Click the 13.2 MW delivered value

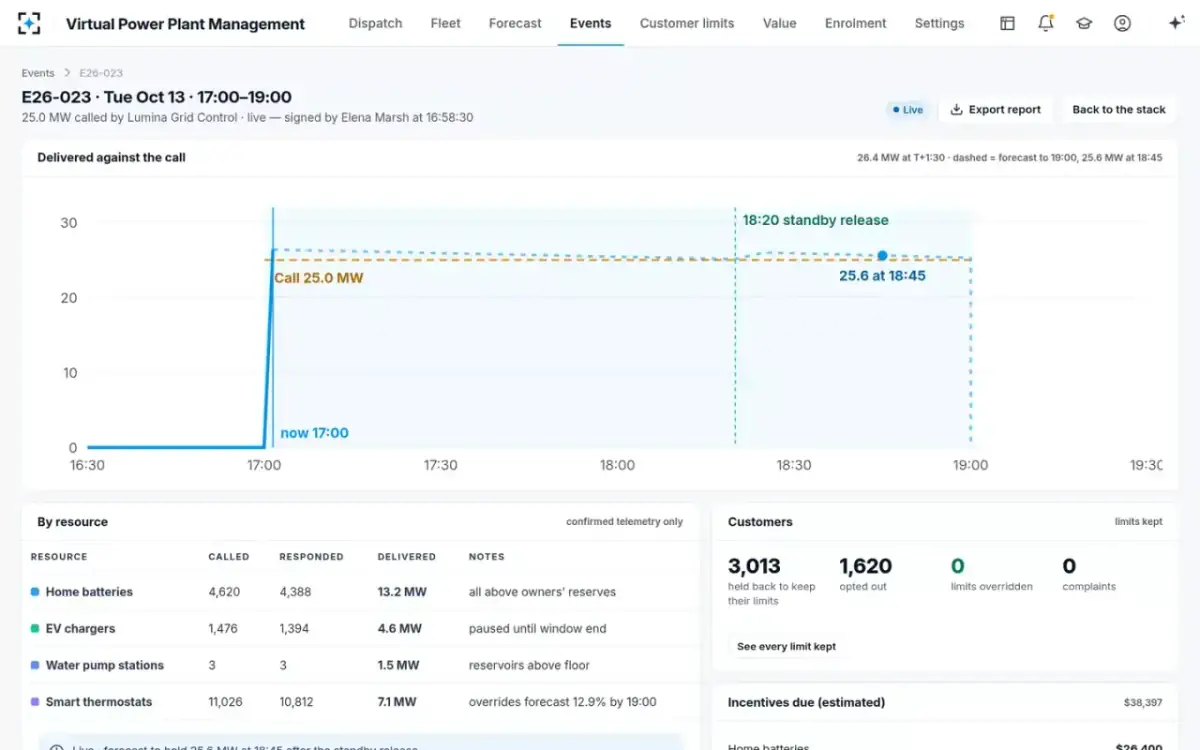[402, 592]
